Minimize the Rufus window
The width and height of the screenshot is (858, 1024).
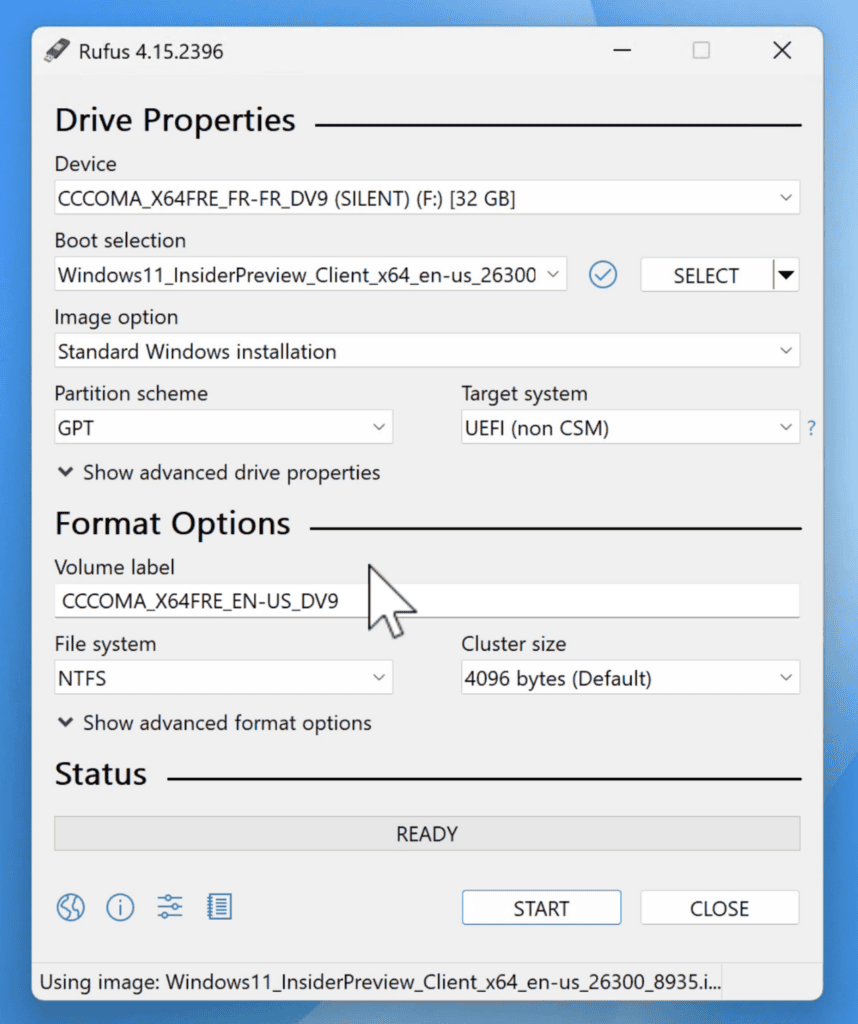(x=622, y=51)
